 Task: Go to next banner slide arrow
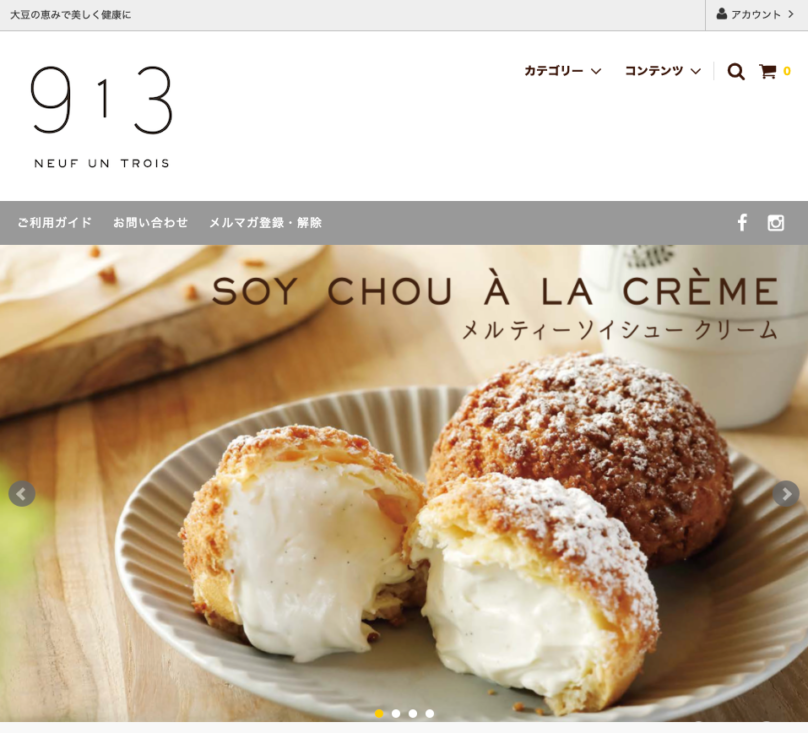click(x=786, y=494)
